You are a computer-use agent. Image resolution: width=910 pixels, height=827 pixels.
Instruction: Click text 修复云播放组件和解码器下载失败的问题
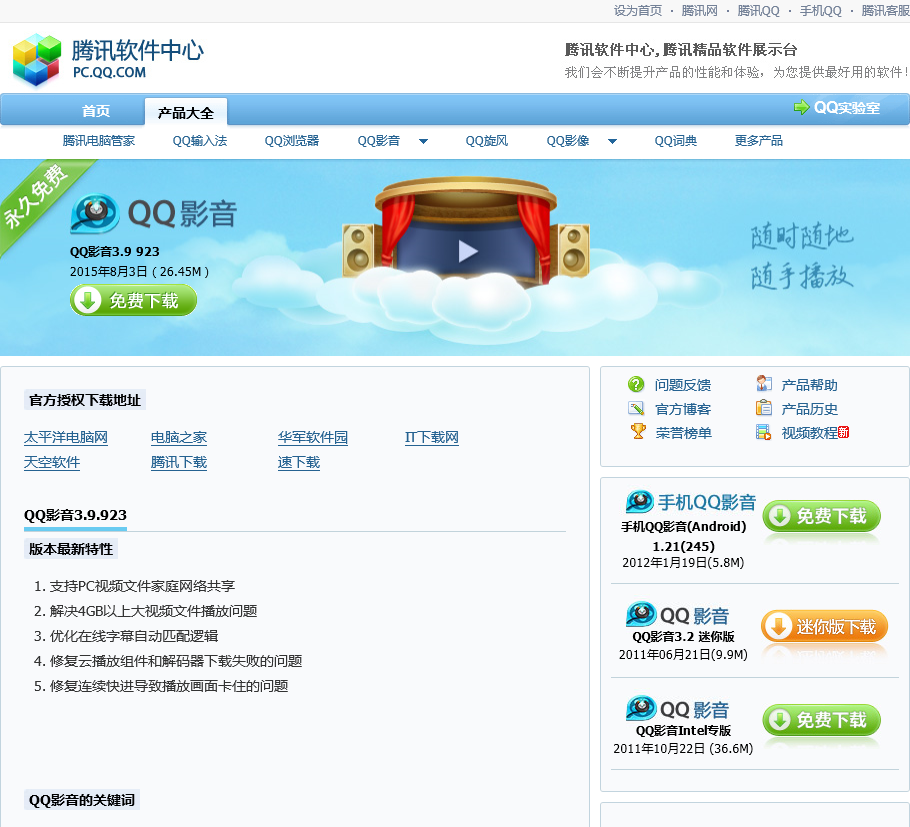click(x=176, y=660)
